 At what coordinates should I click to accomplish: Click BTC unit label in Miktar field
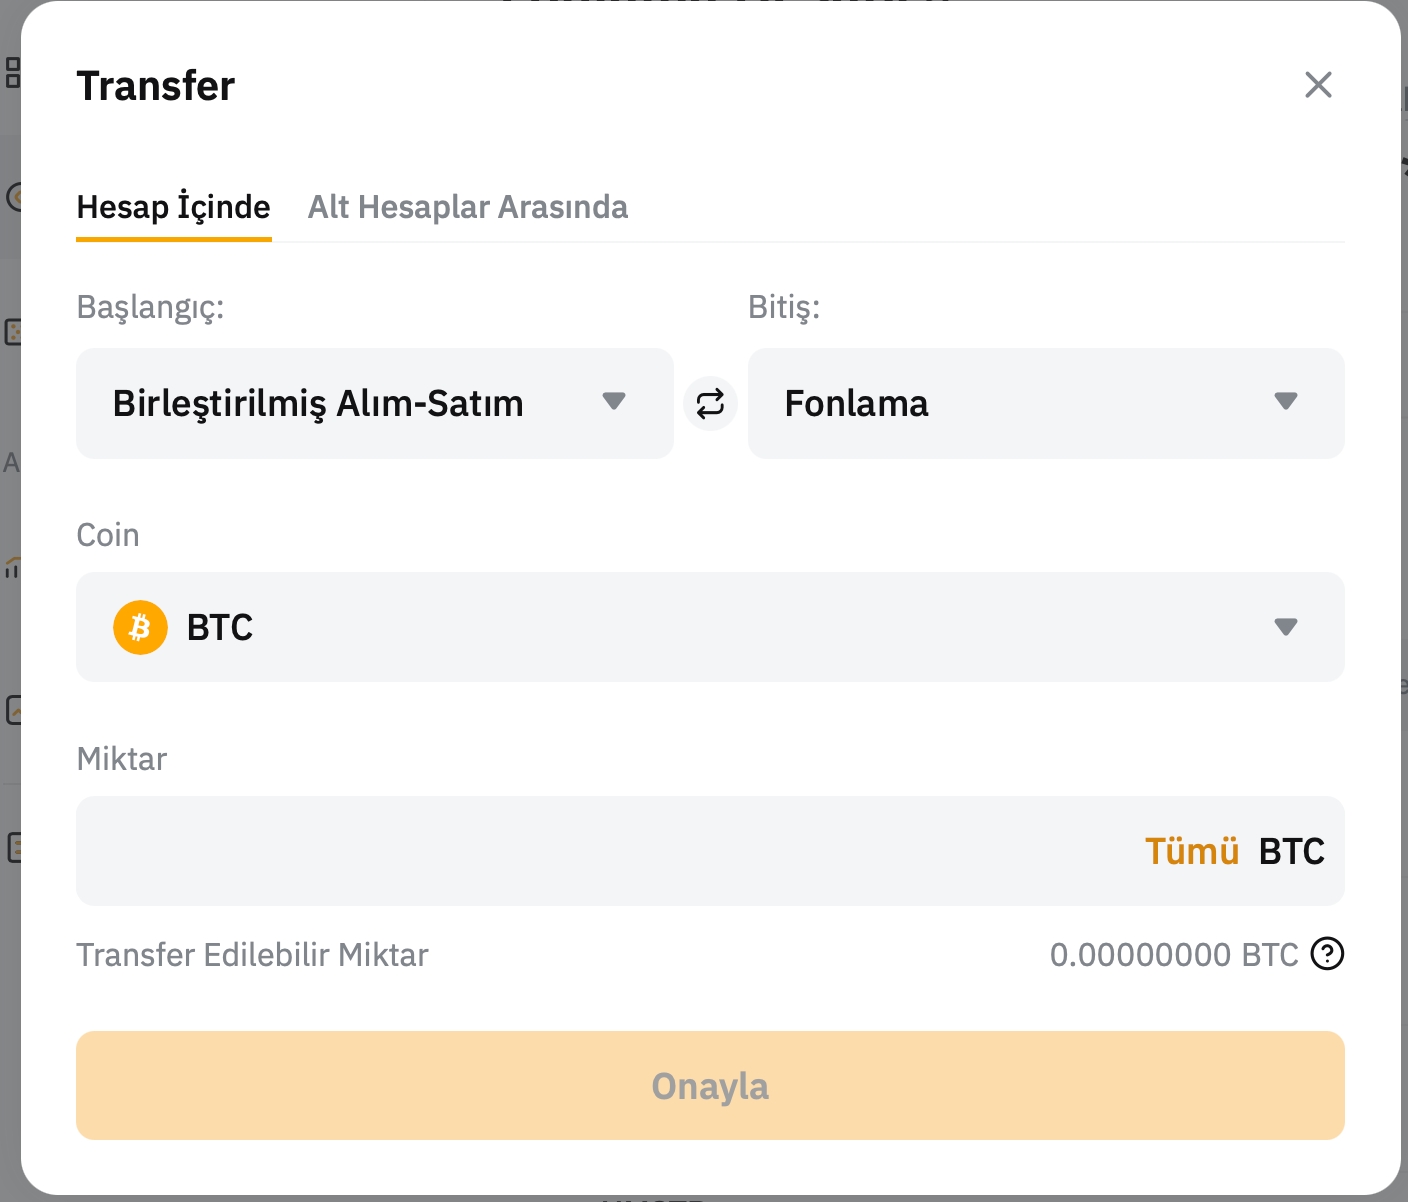coord(1291,851)
